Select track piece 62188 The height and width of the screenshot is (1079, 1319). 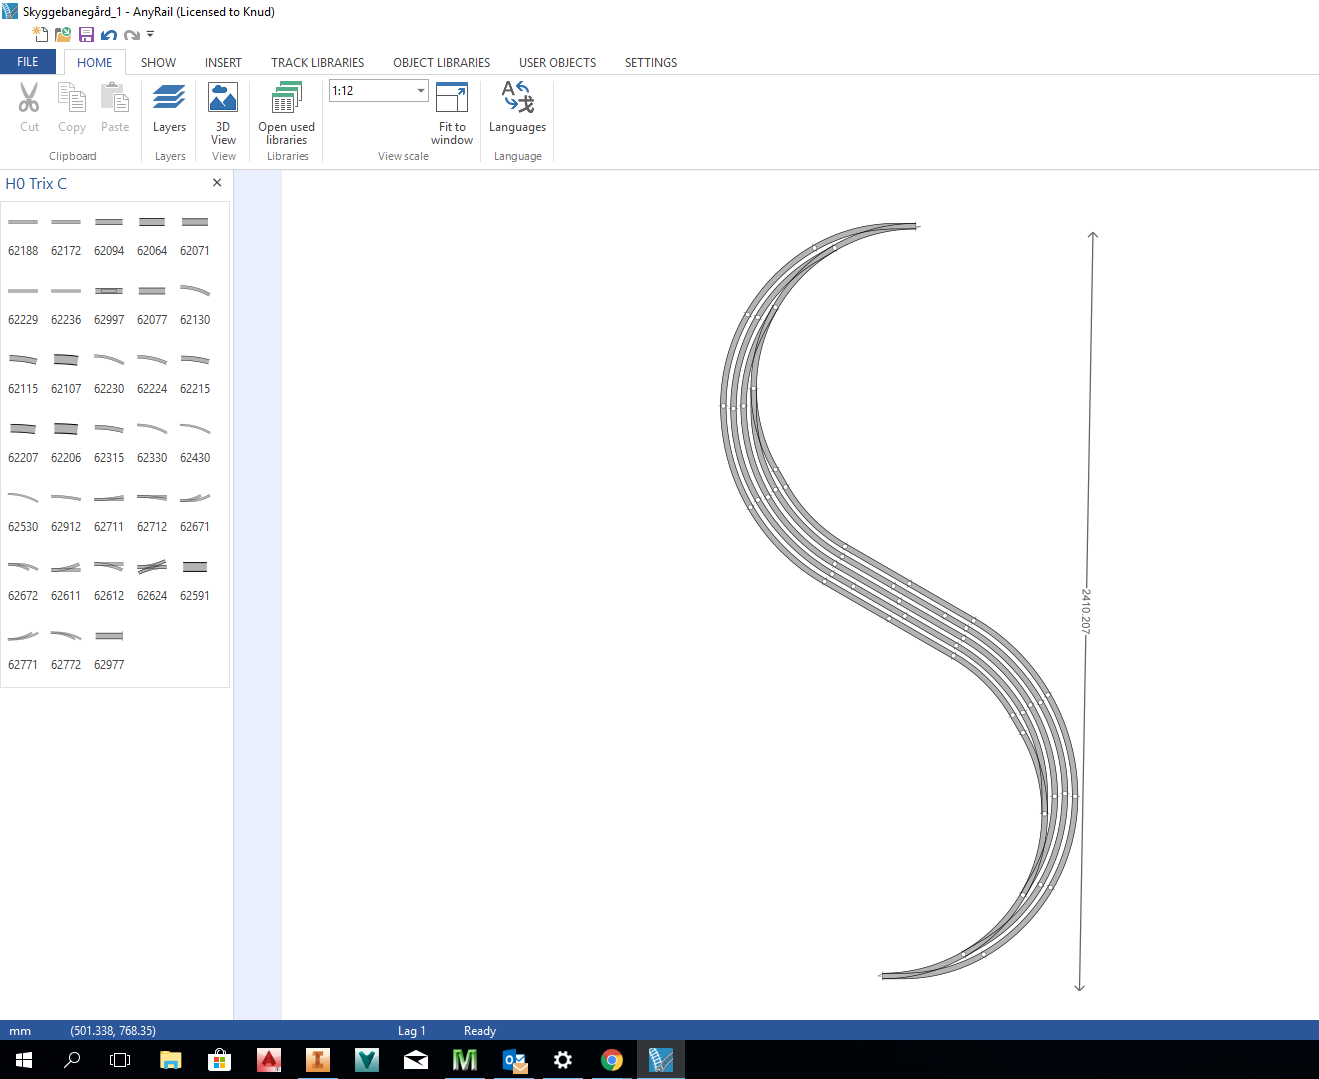[x=23, y=234]
